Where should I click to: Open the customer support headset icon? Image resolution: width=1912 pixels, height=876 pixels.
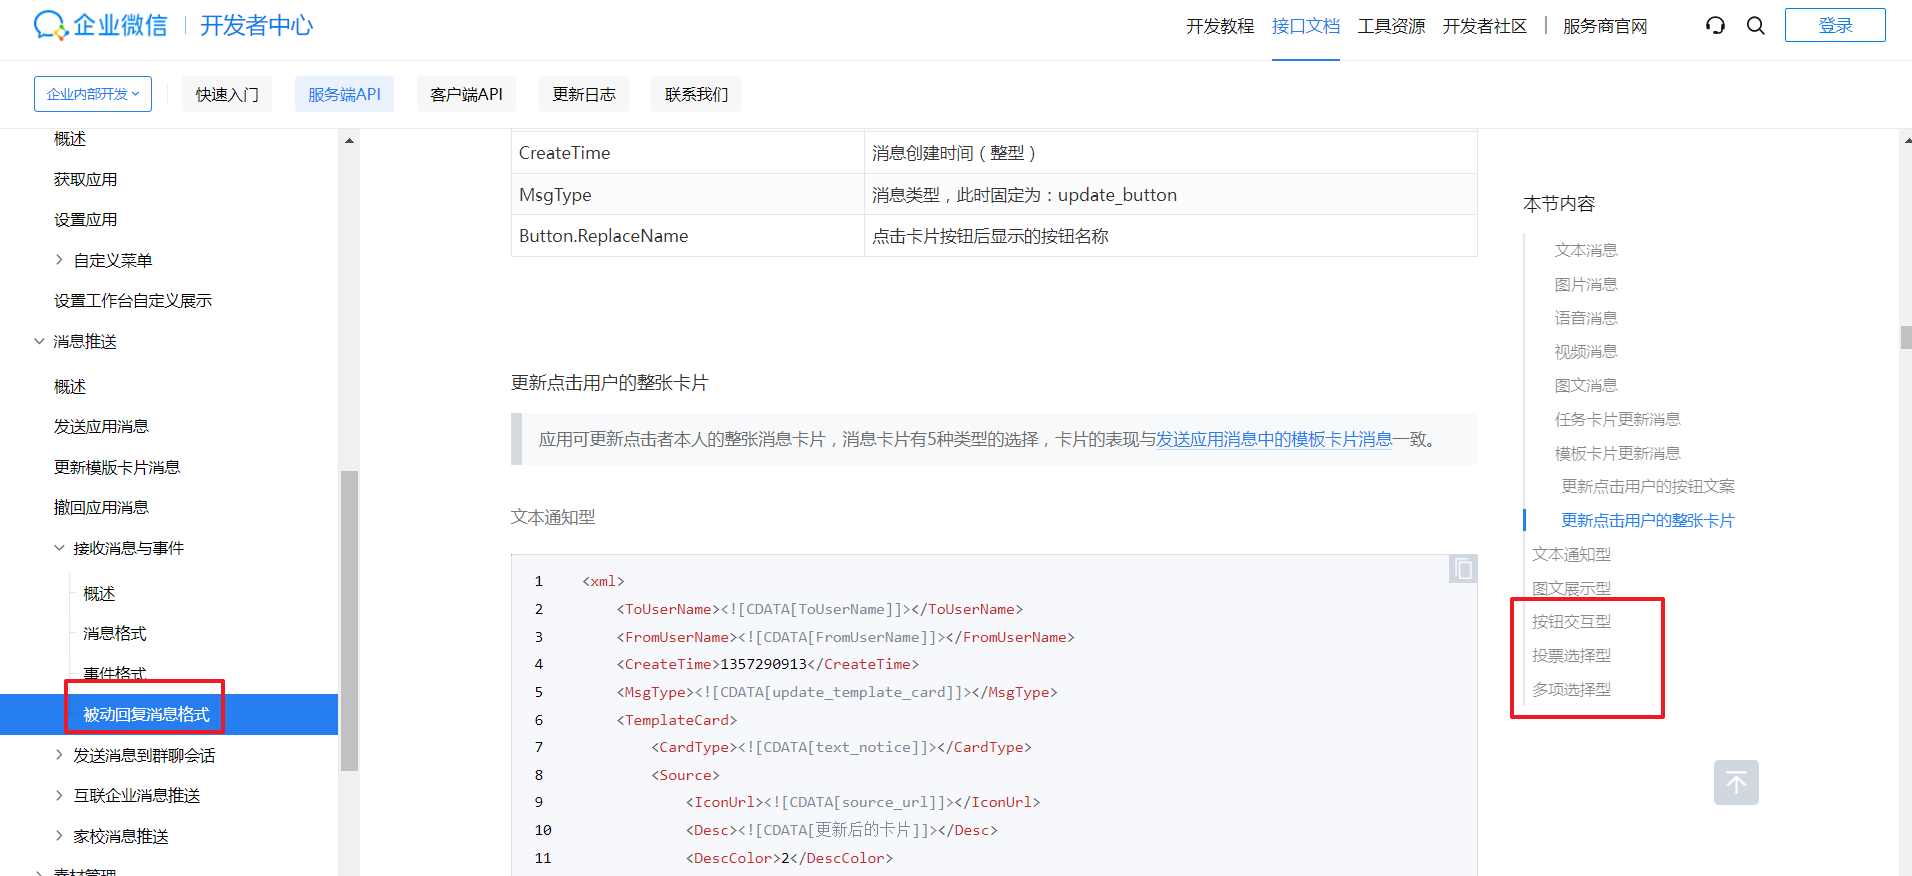(x=1715, y=26)
